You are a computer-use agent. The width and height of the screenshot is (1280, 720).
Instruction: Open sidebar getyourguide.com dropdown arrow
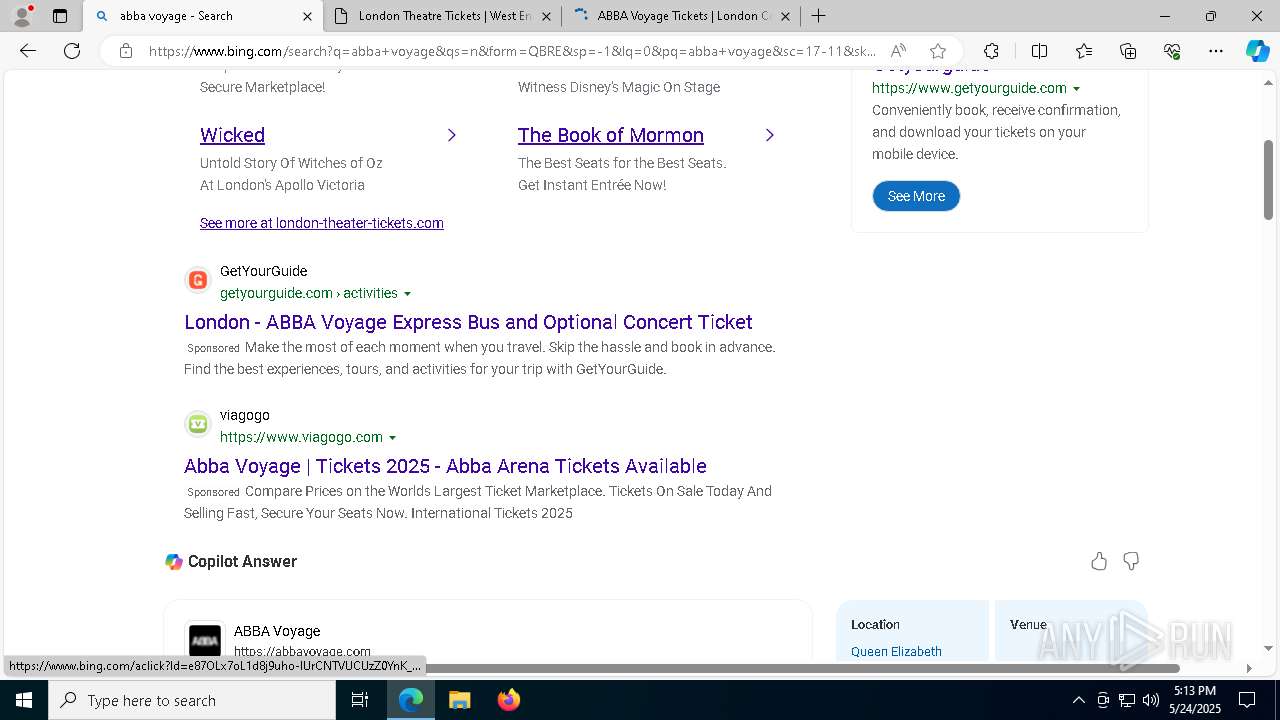[1076, 89]
